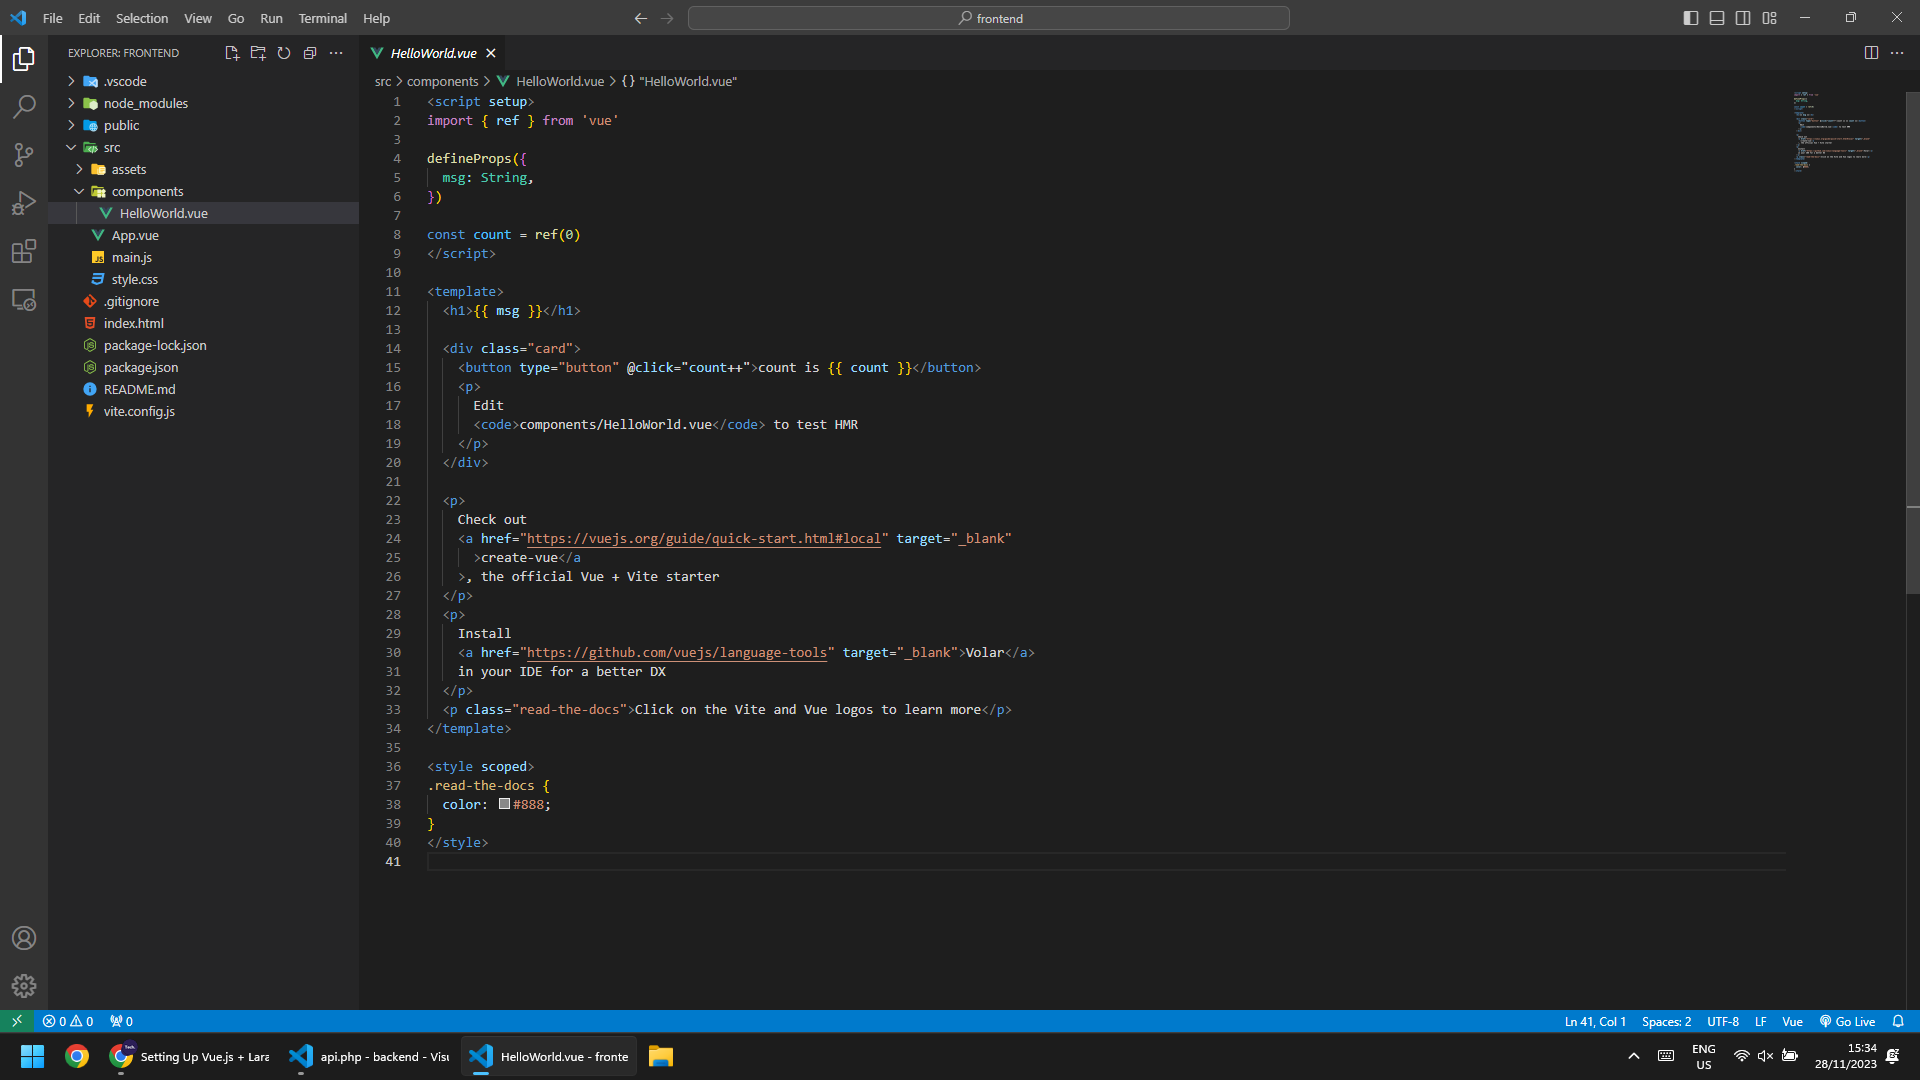Open Run and Debug view
The image size is (1920, 1080).
coord(24,203)
